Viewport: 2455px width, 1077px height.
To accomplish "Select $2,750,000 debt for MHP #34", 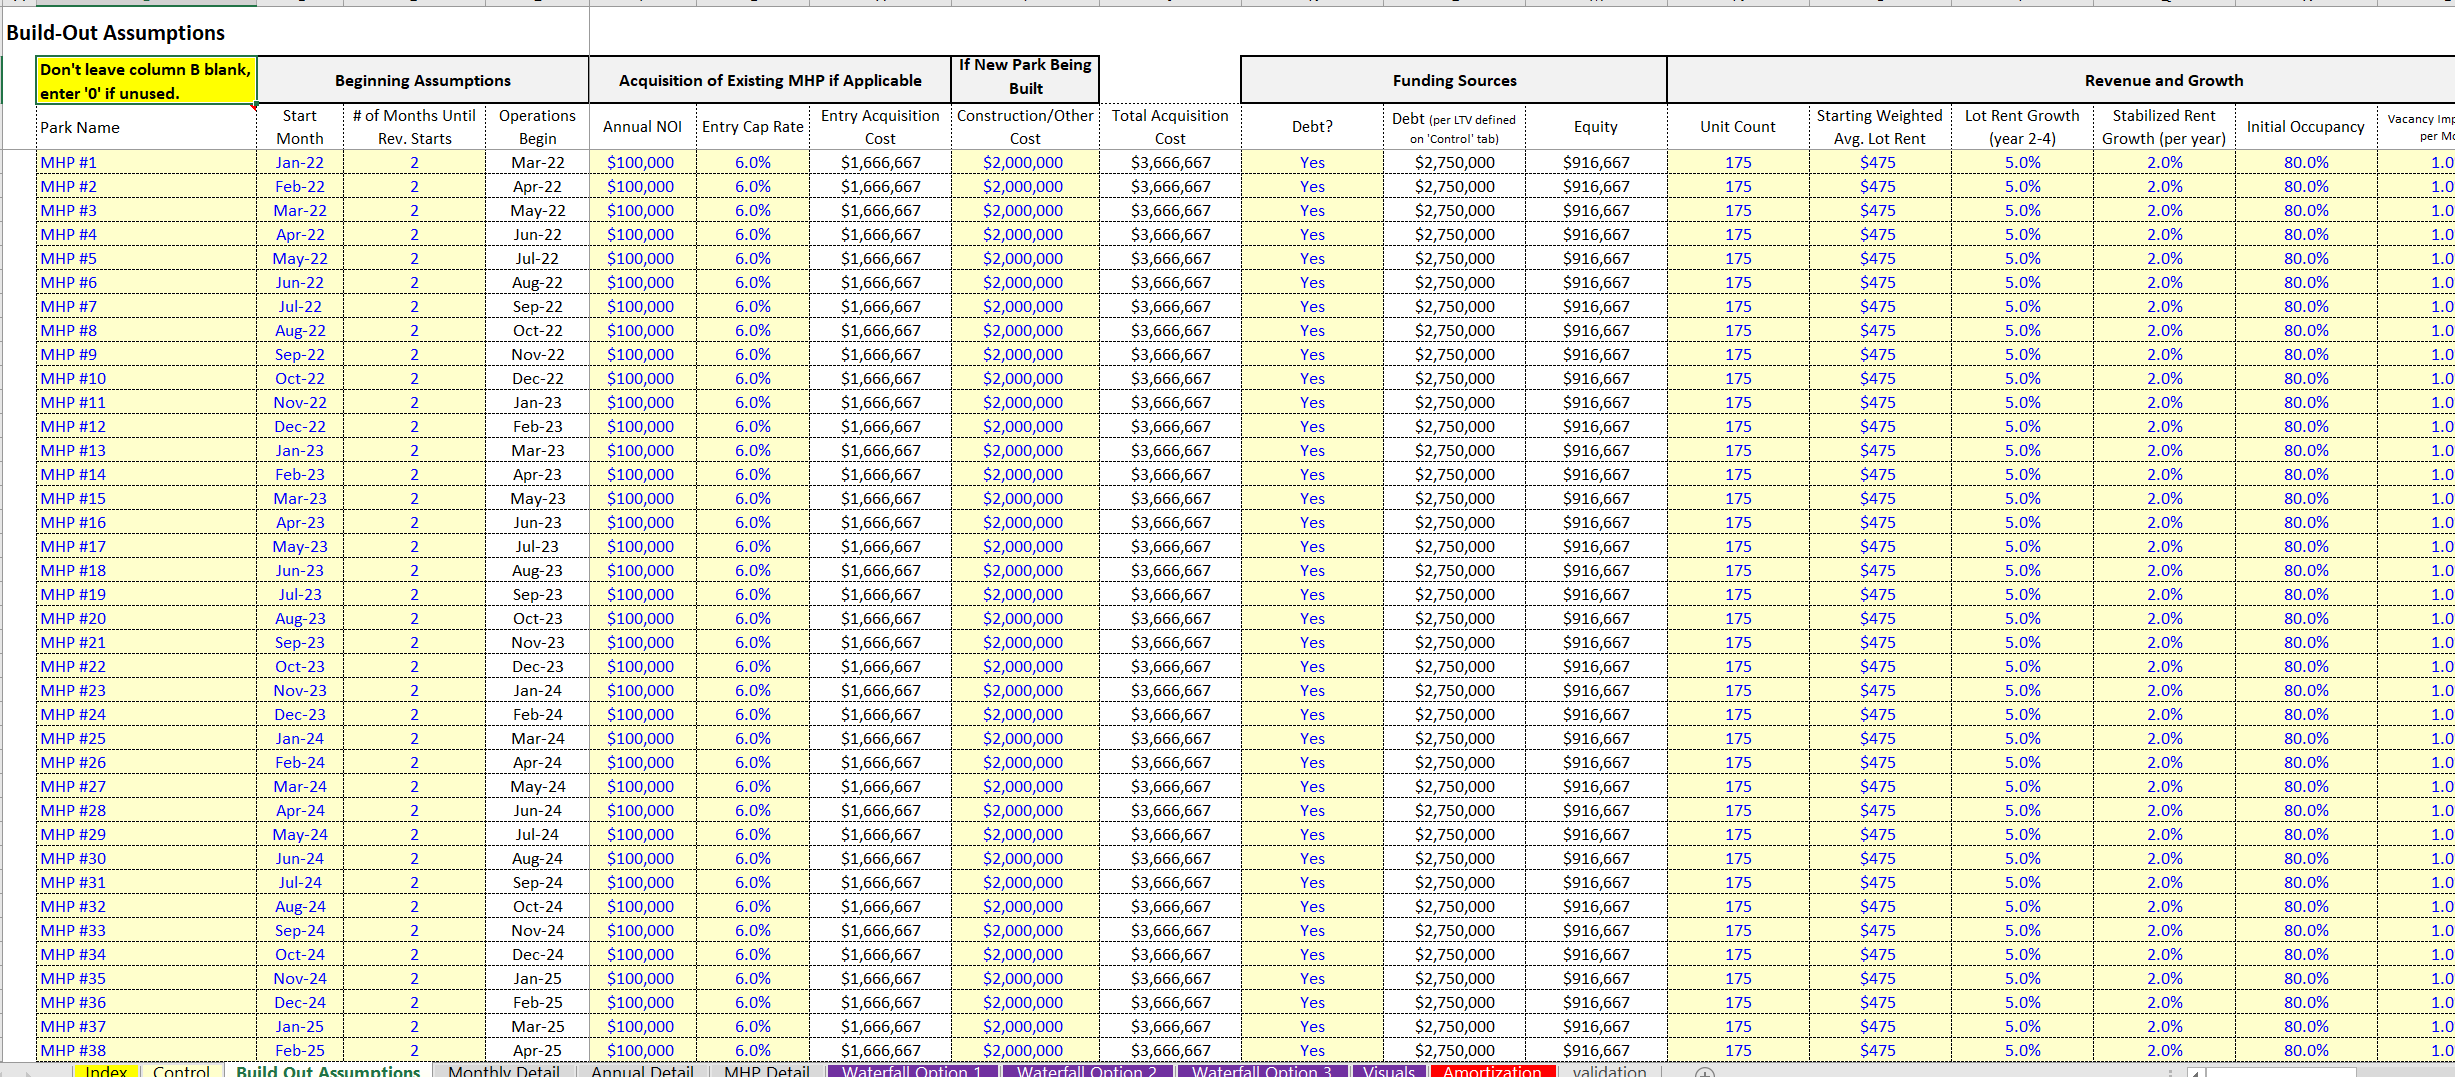I will point(1455,954).
